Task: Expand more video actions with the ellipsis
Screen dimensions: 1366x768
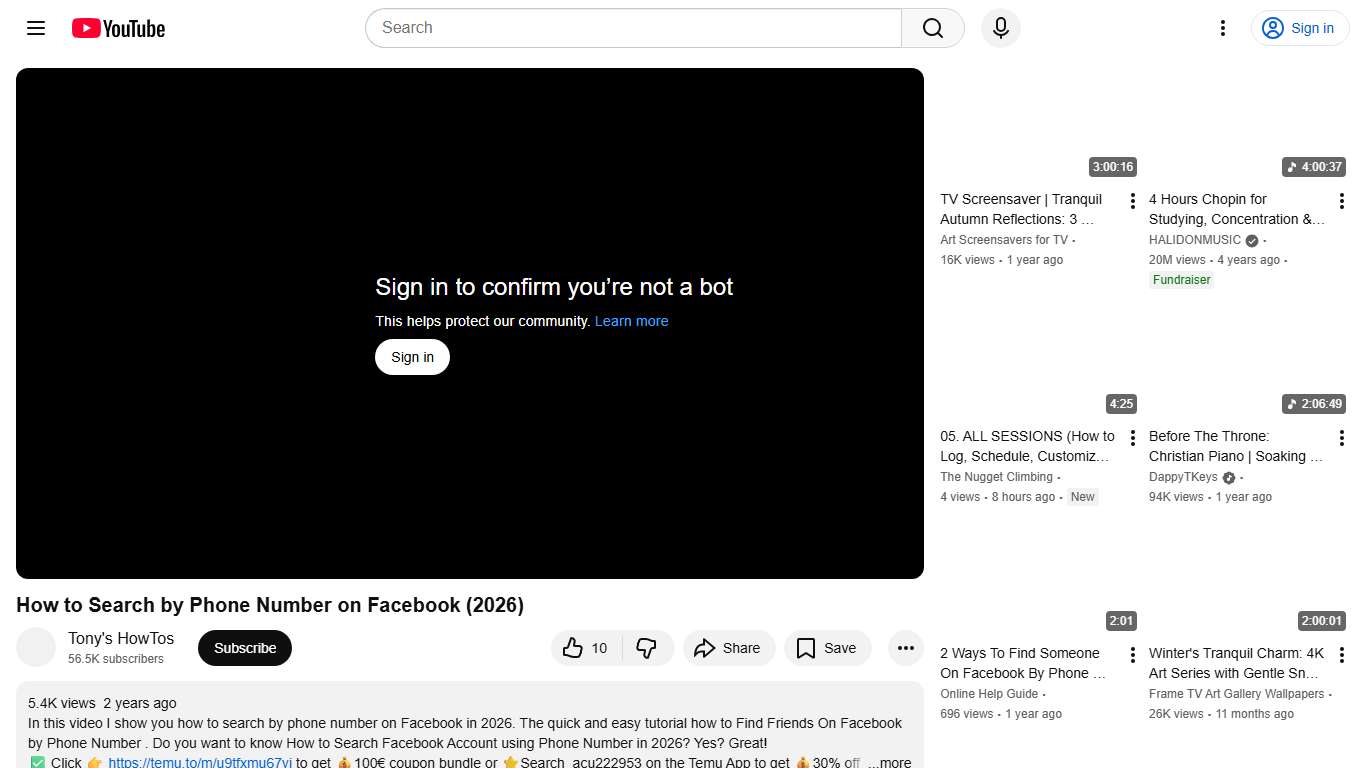Action: (x=905, y=648)
